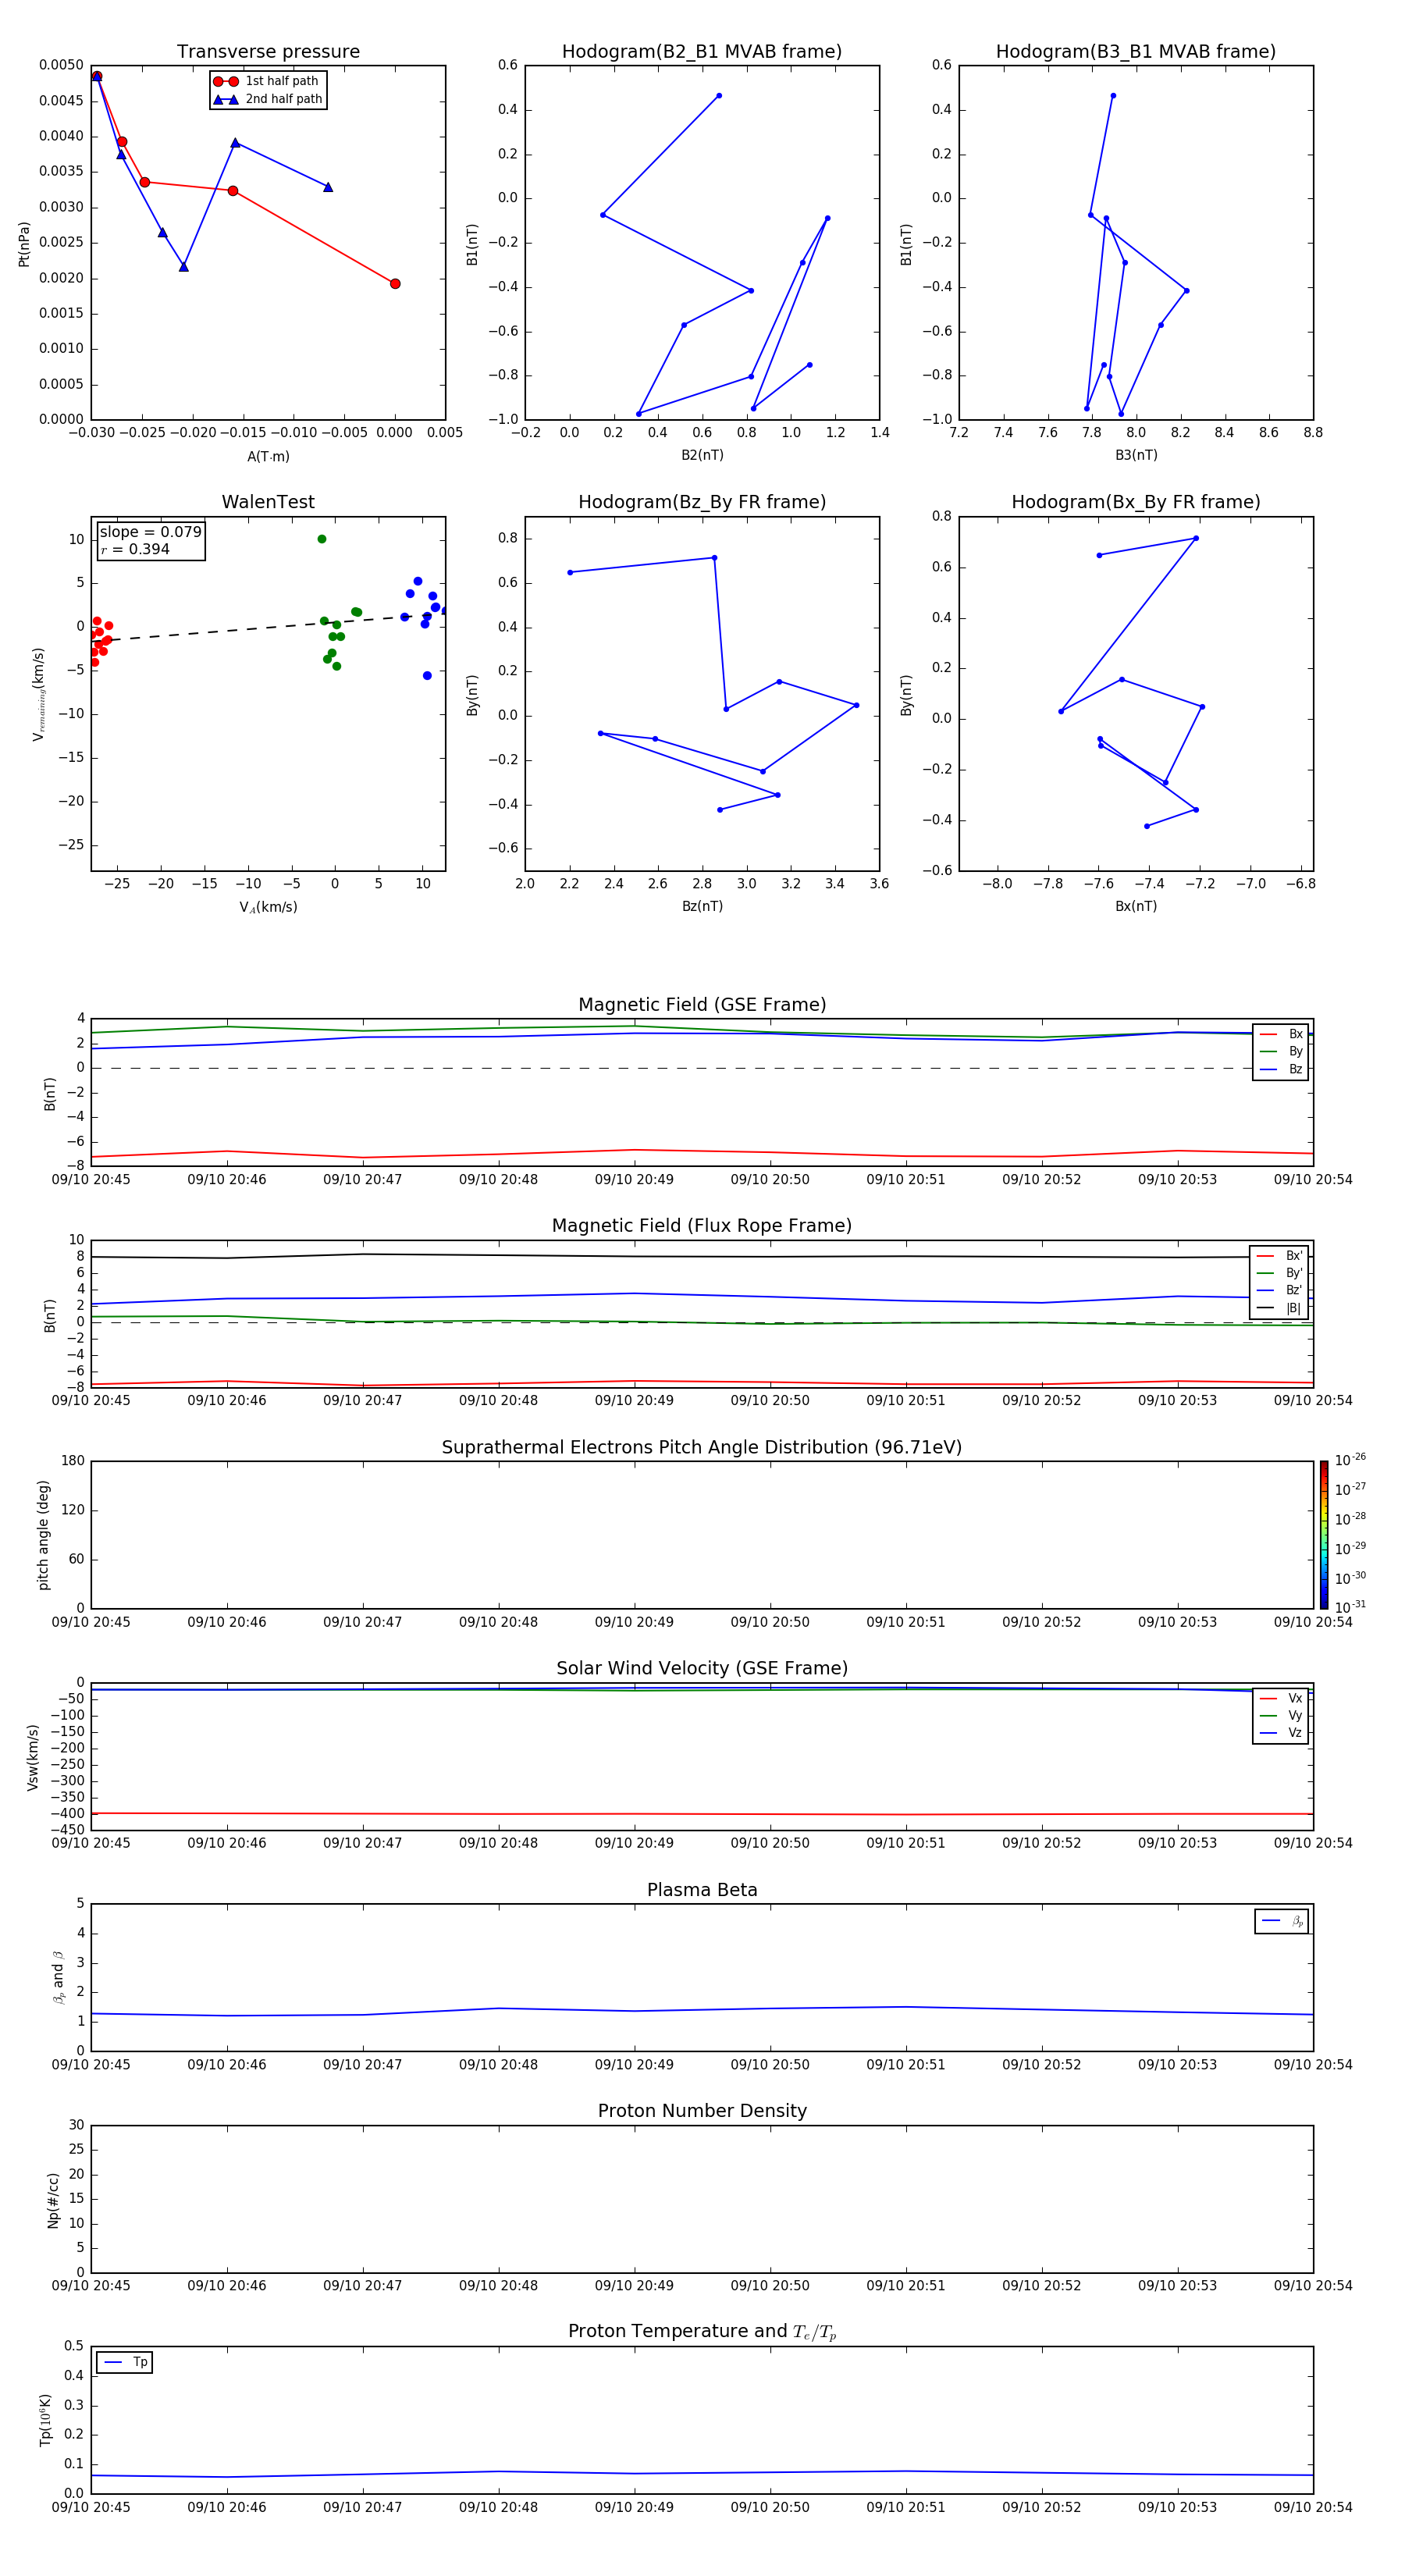Click the Suprathermal Electrons Pitch Angle Distribution title
The width and height of the screenshot is (1405, 2576).
point(702,1447)
